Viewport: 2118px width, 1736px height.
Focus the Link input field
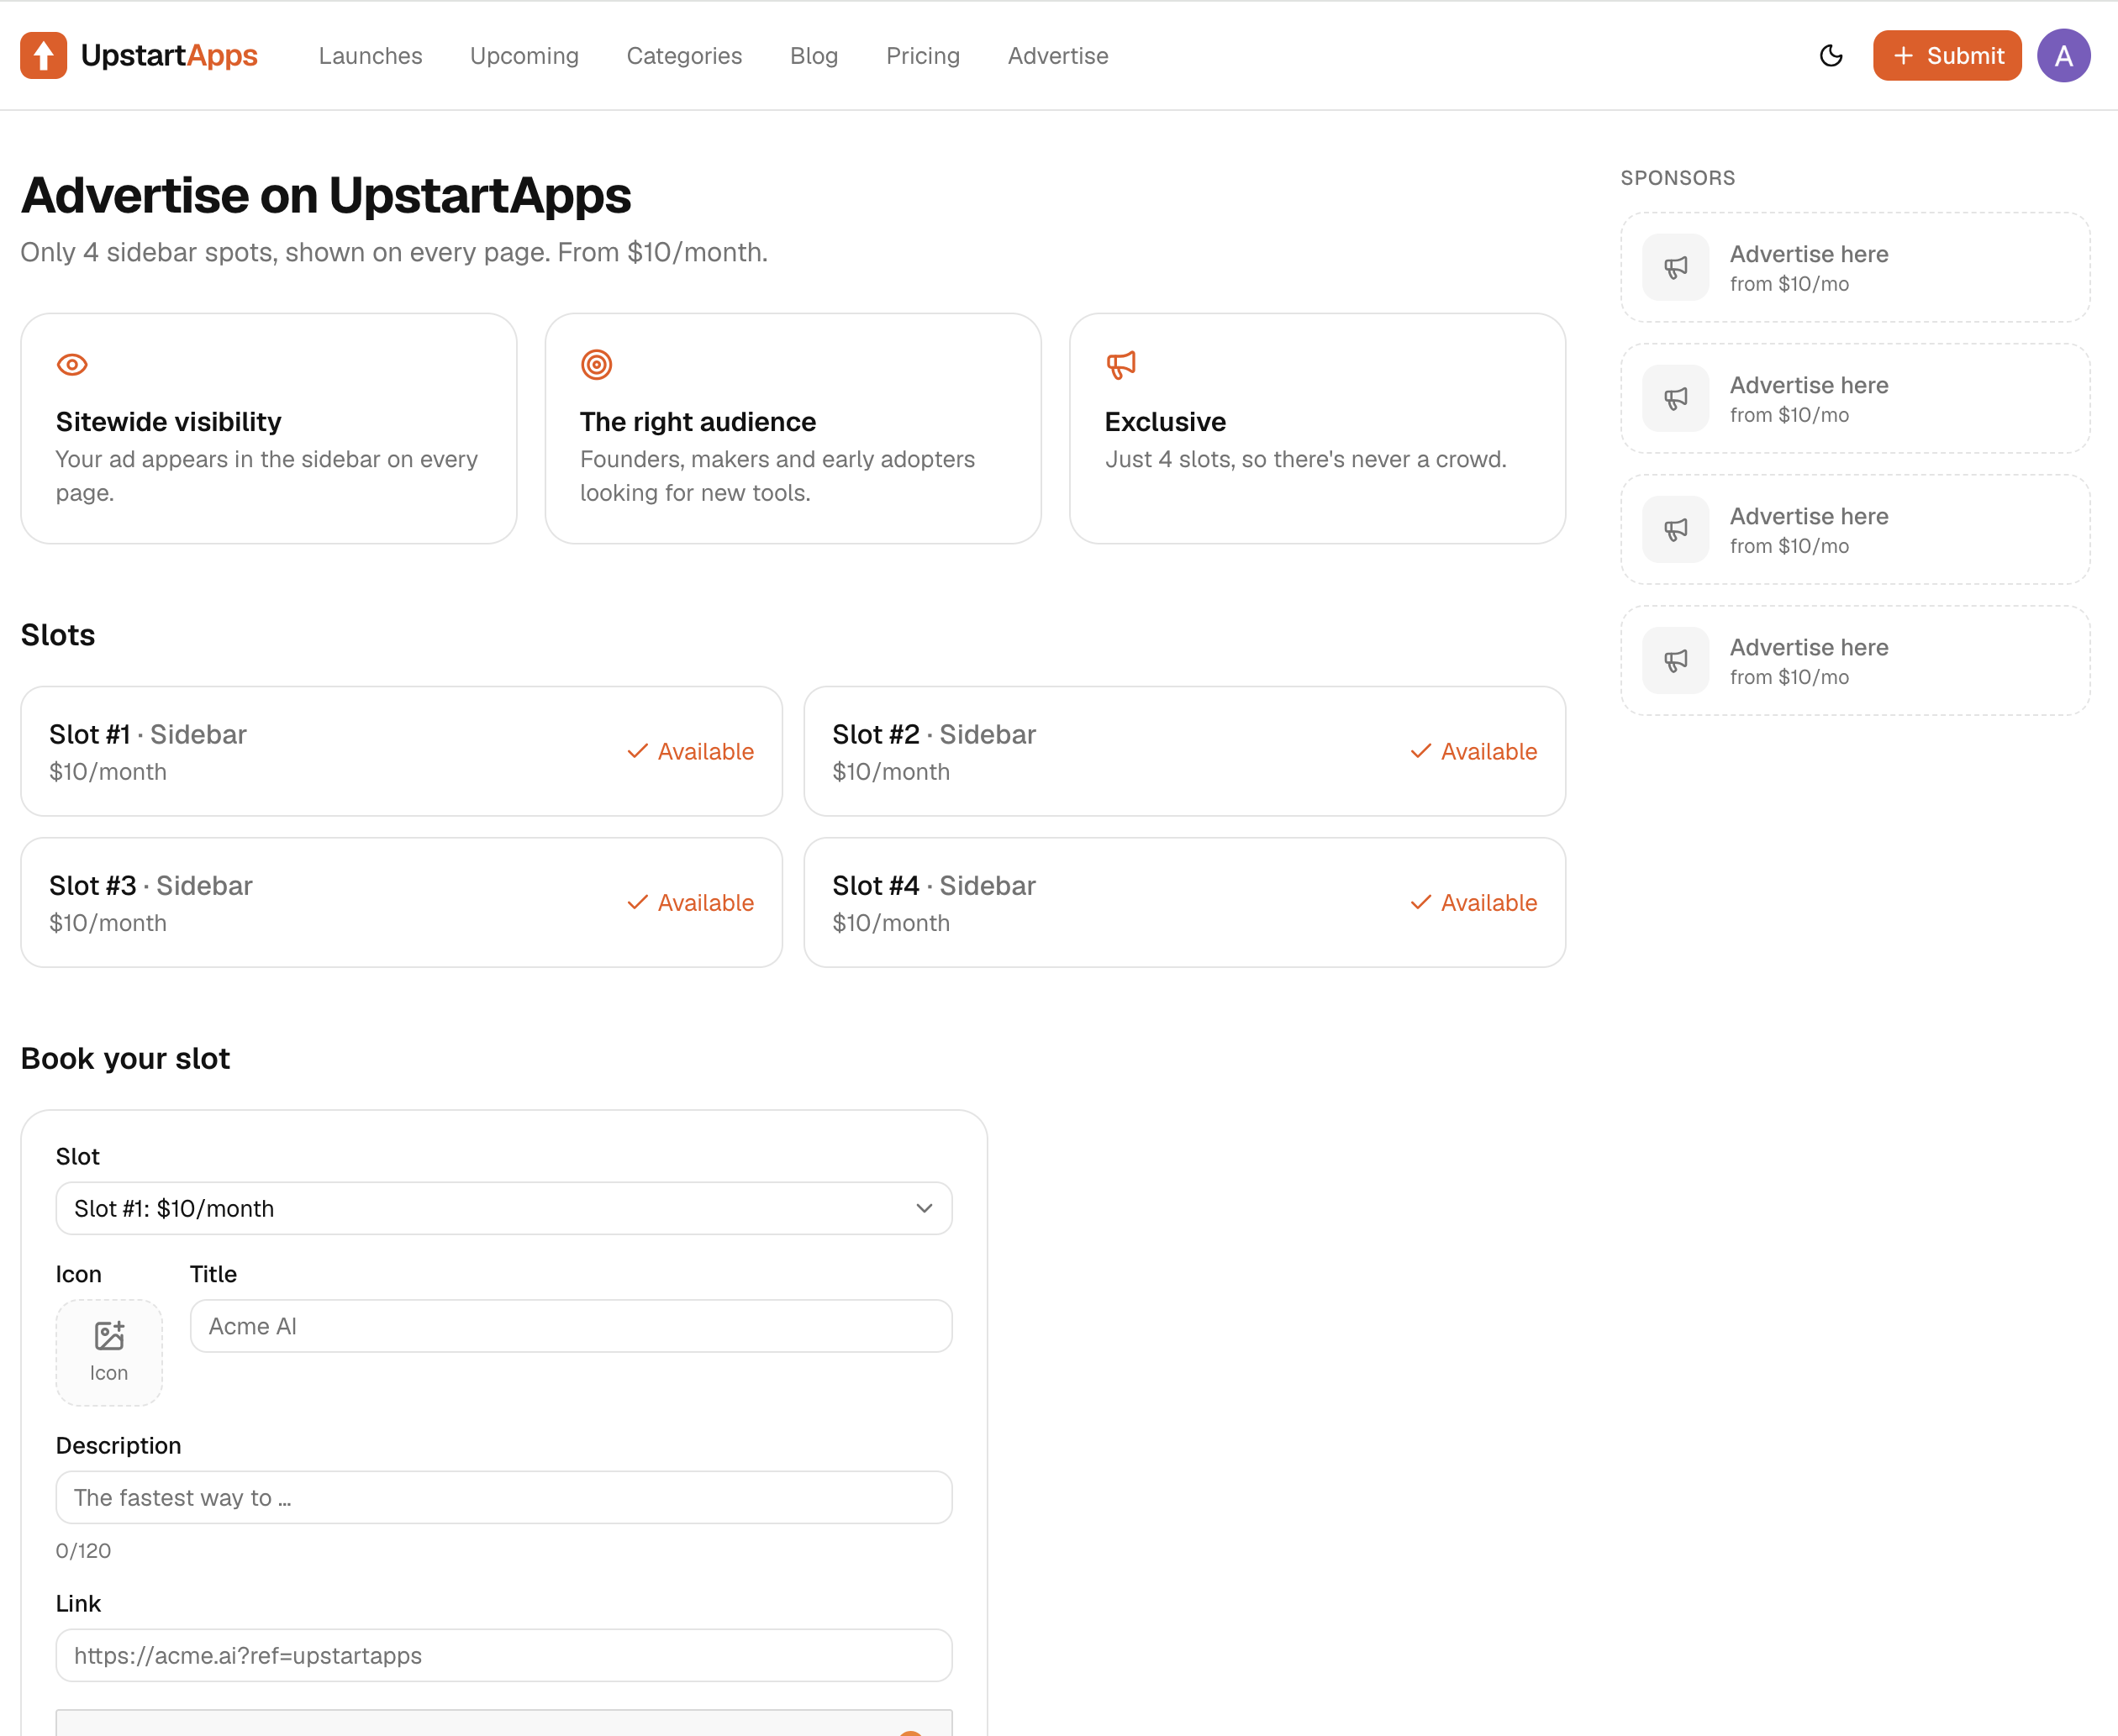(x=504, y=1655)
